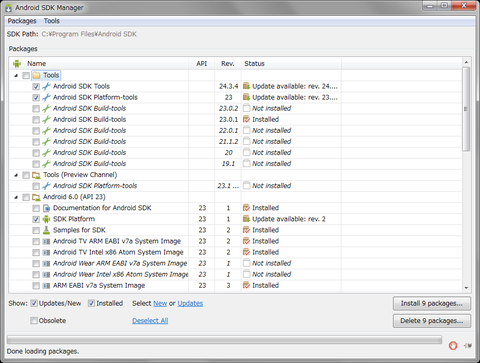Viewport: 480px width, 363px height.
Task: Click the update available icon for Android SDK Tools
Action: click(x=246, y=86)
